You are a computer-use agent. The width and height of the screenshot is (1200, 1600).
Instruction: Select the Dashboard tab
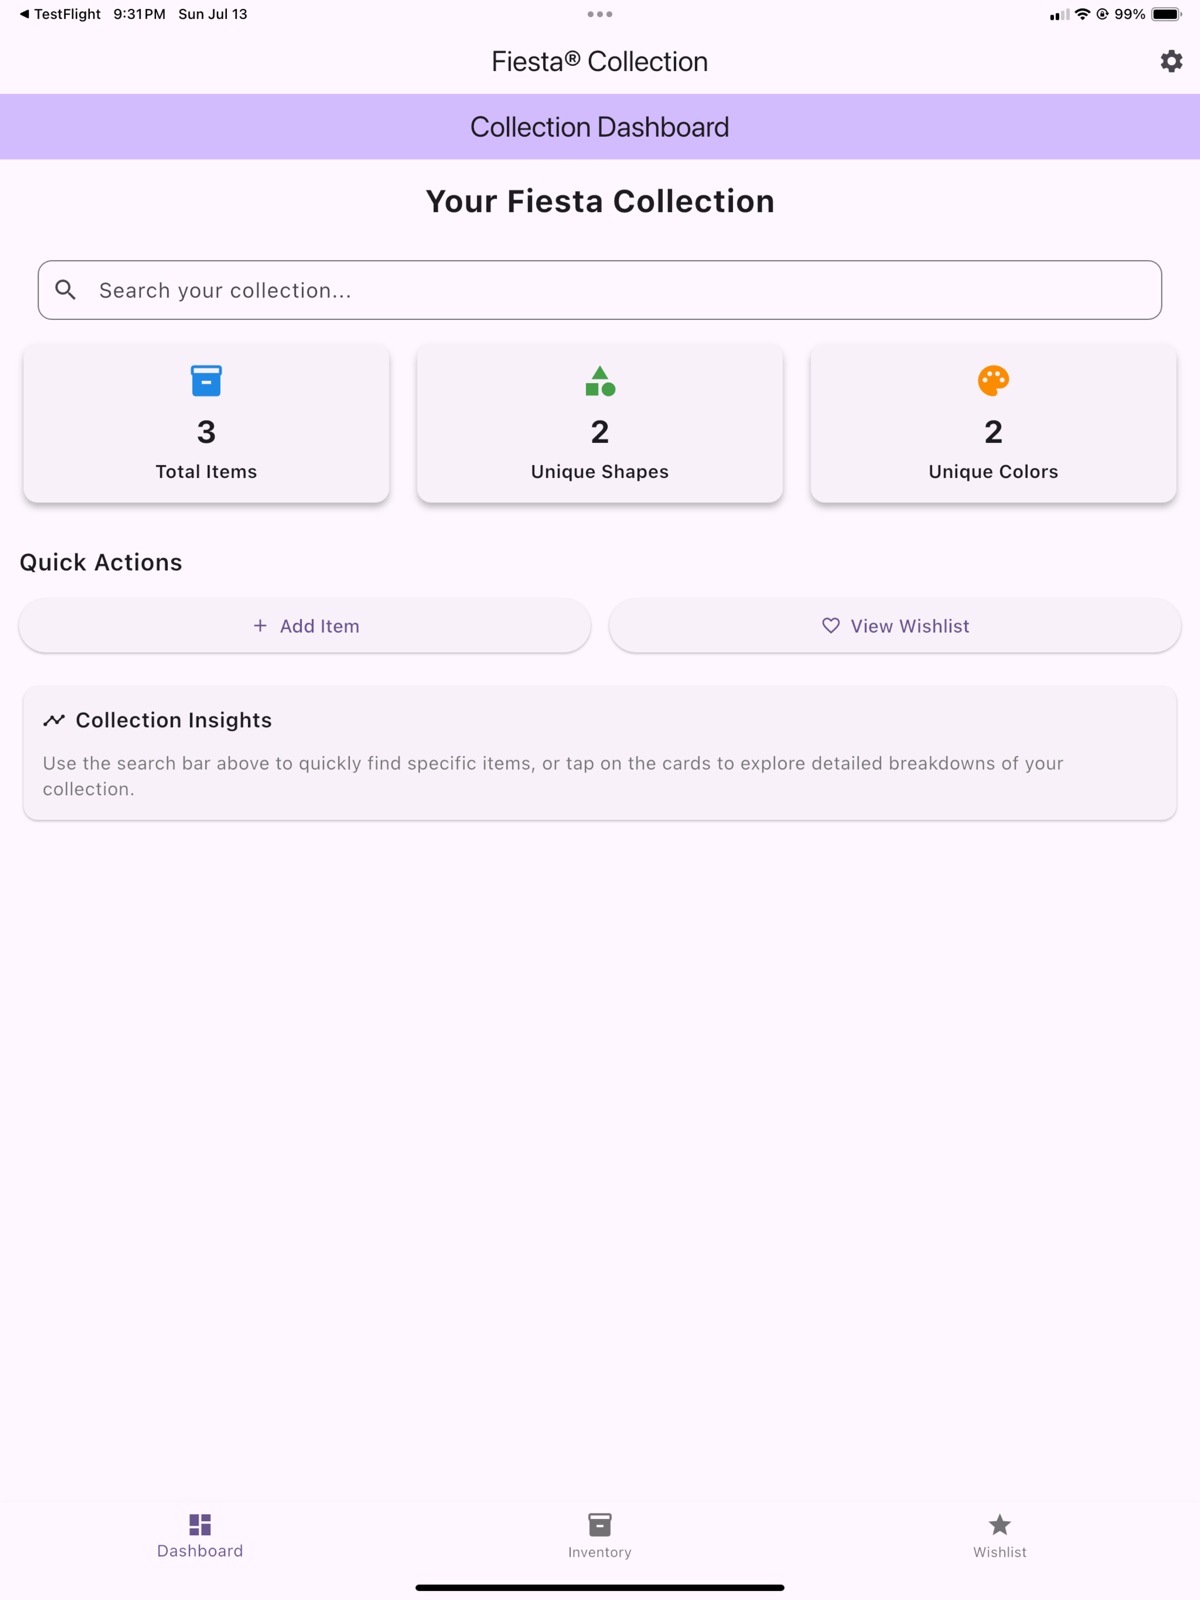(200, 1535)
